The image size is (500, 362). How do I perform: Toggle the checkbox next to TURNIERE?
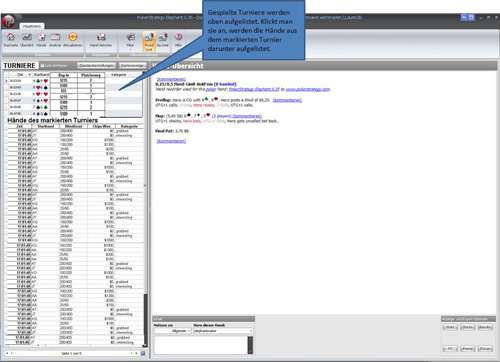(42, 66)
